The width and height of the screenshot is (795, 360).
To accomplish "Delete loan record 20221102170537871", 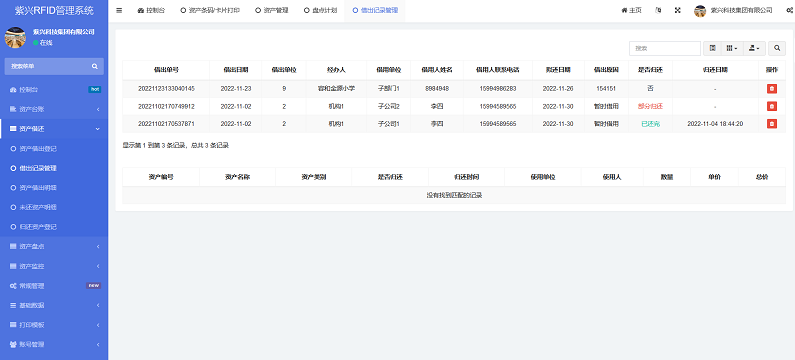I will click(x=772, y=124).
